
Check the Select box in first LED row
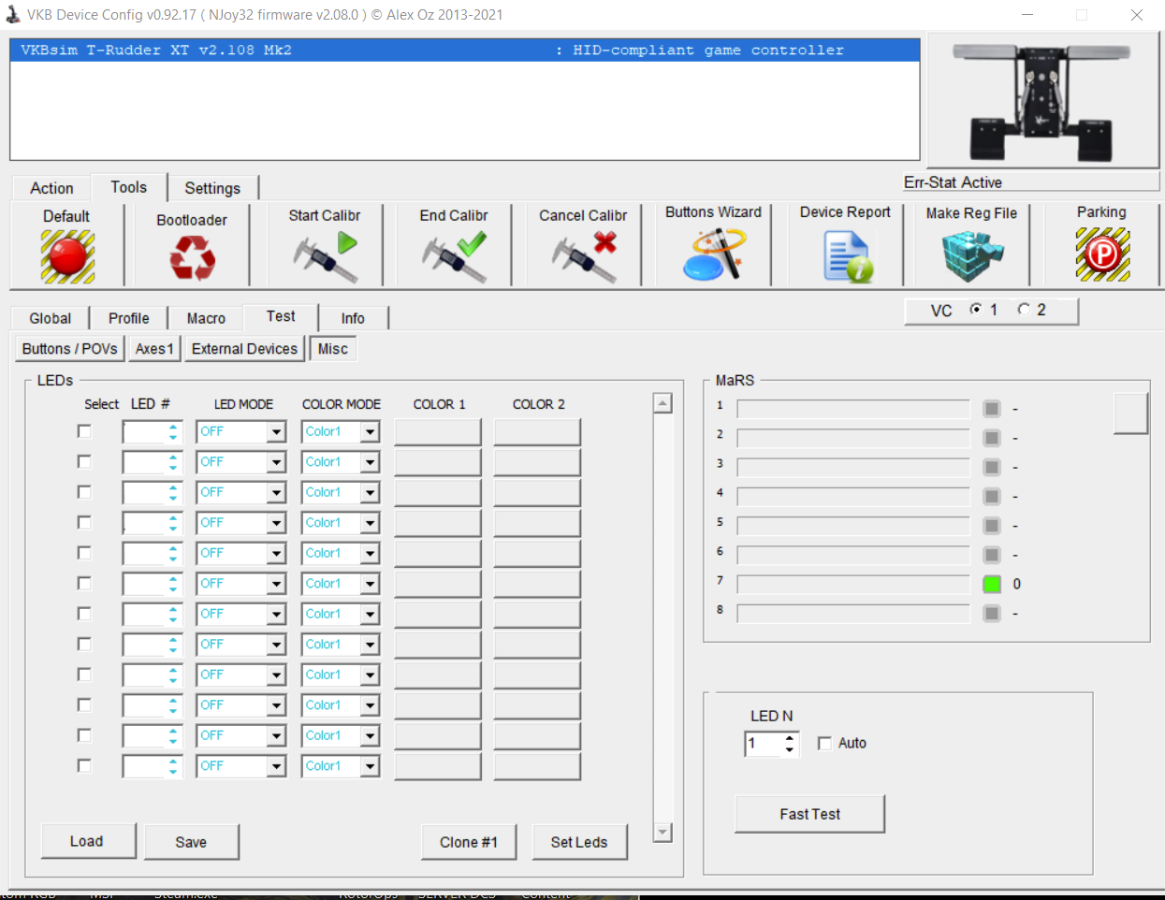84,431
